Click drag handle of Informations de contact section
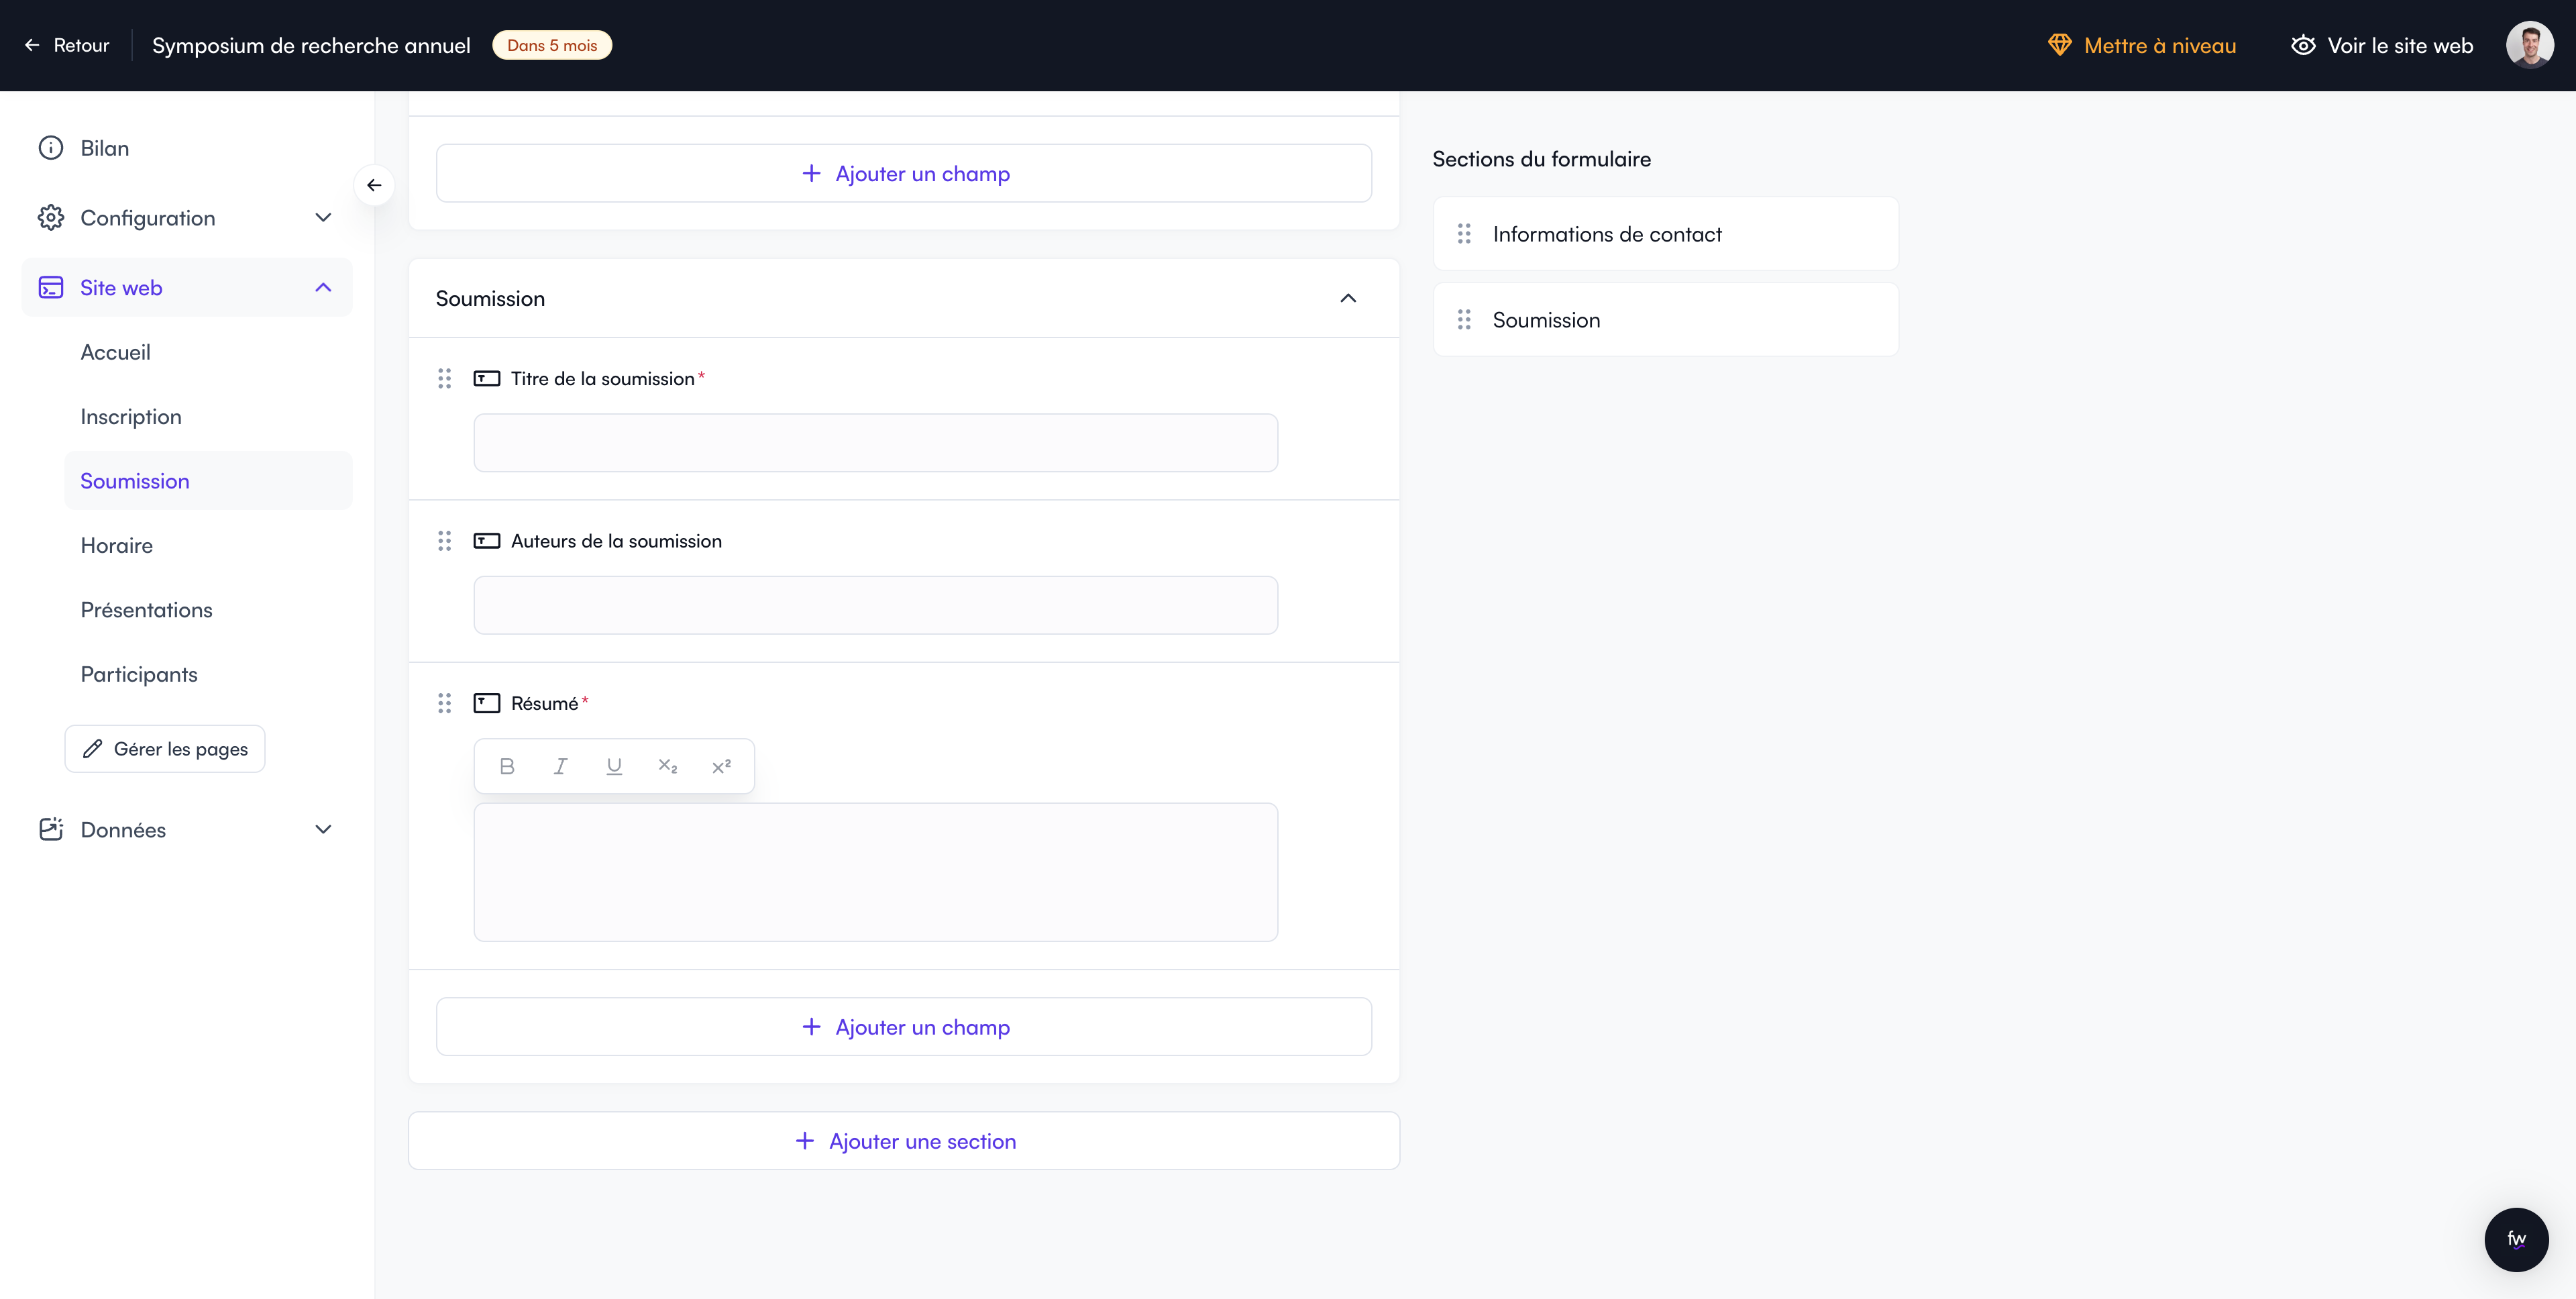Screen dimensions: 2576x1299 click(x=1464, y=234)
